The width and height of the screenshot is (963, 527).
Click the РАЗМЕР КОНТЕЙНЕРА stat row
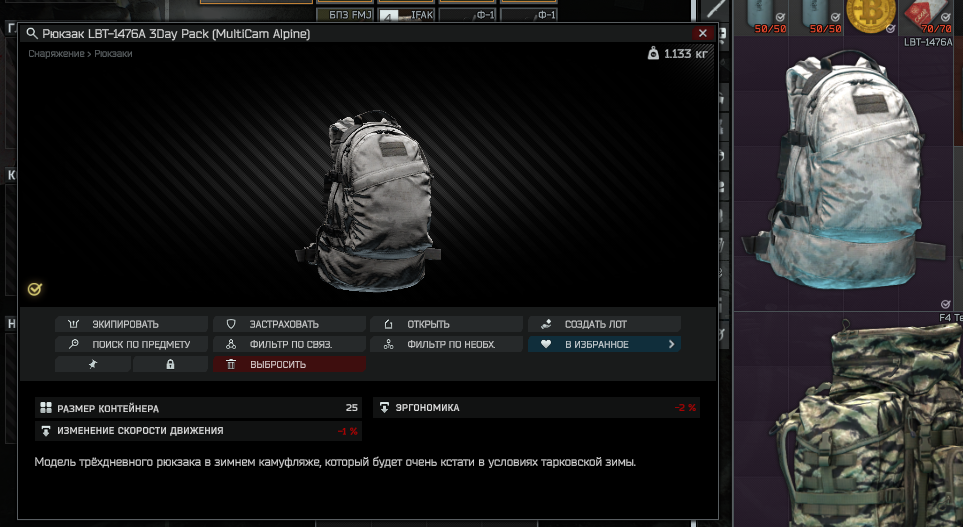[x=198, y=407]
